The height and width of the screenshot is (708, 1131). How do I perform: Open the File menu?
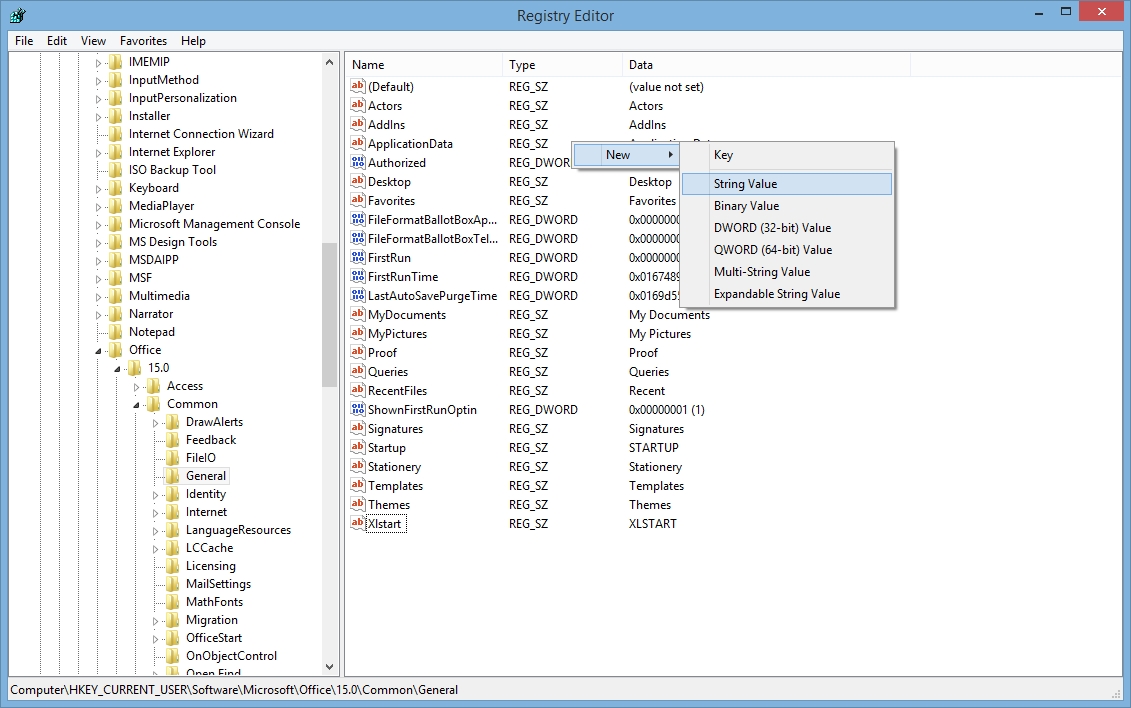pyautogui.click(x=24, y=40)
